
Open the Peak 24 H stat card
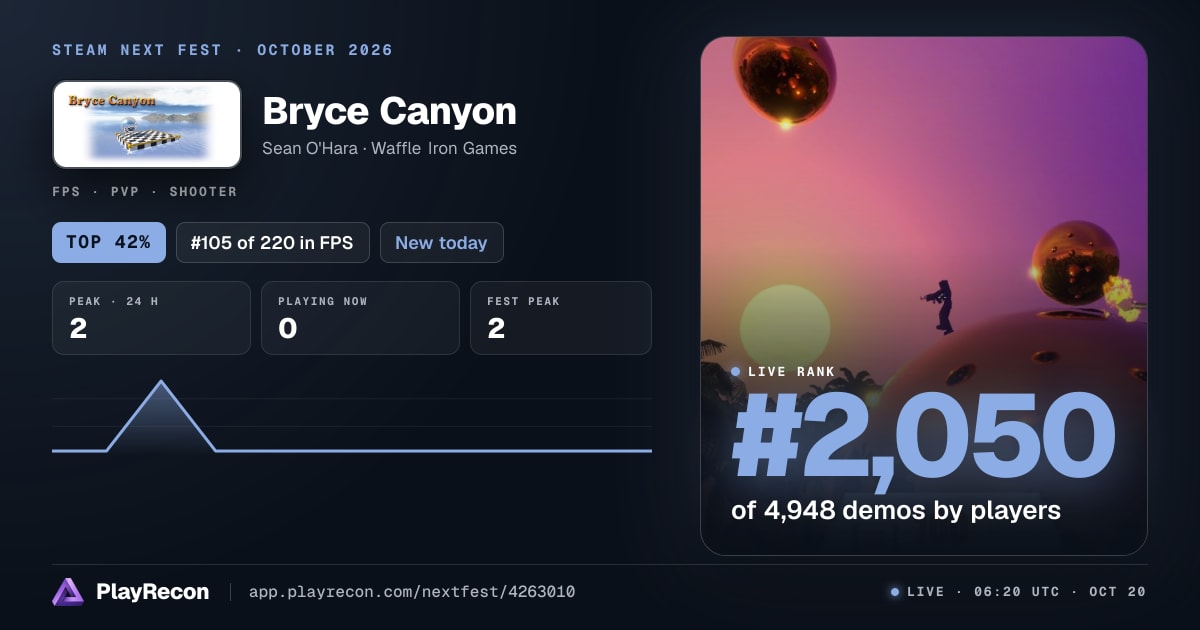151,318
